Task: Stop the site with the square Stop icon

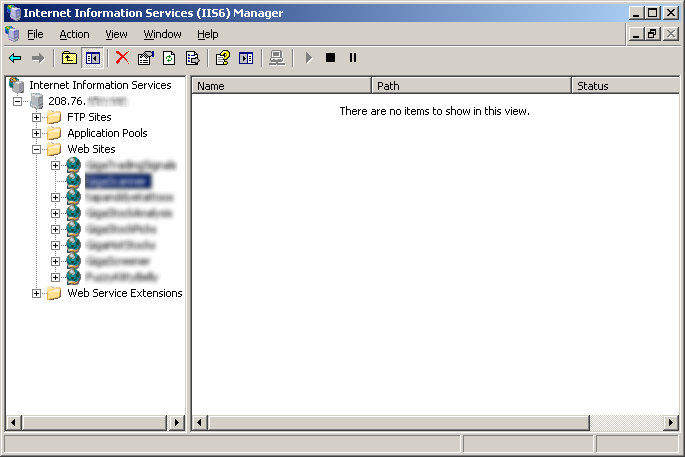Action: 331,58
